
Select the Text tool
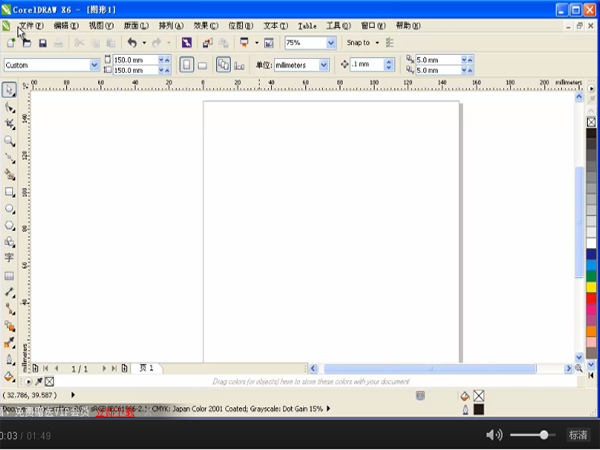click(9, 258)
